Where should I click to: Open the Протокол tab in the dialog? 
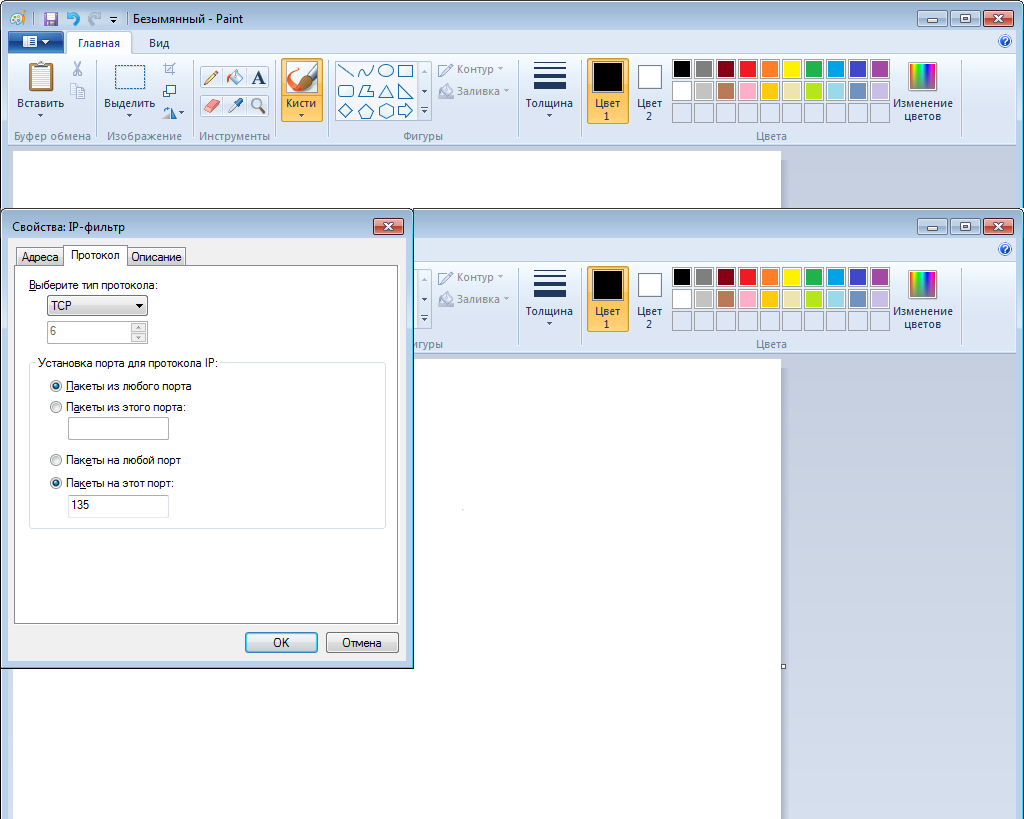coord(95,255)
